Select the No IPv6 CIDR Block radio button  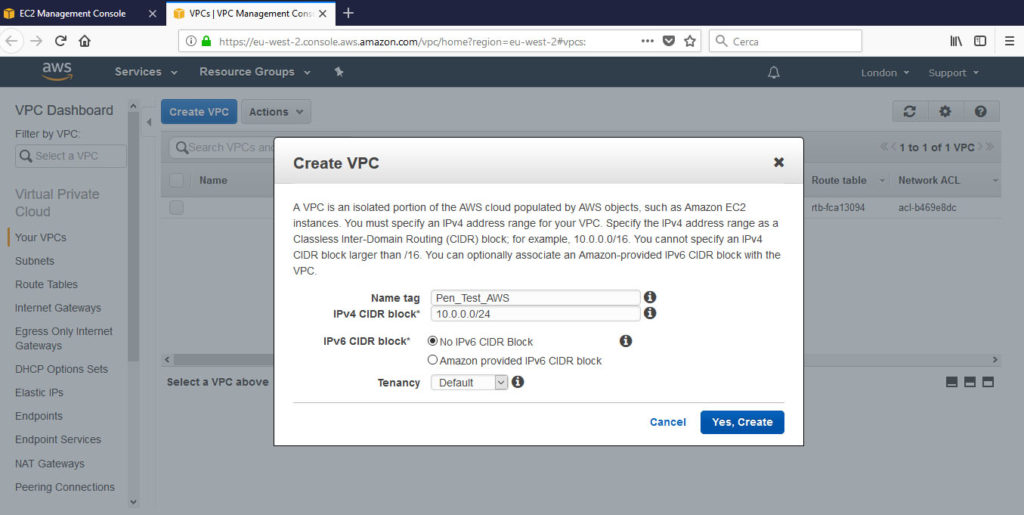click(432, 341)
